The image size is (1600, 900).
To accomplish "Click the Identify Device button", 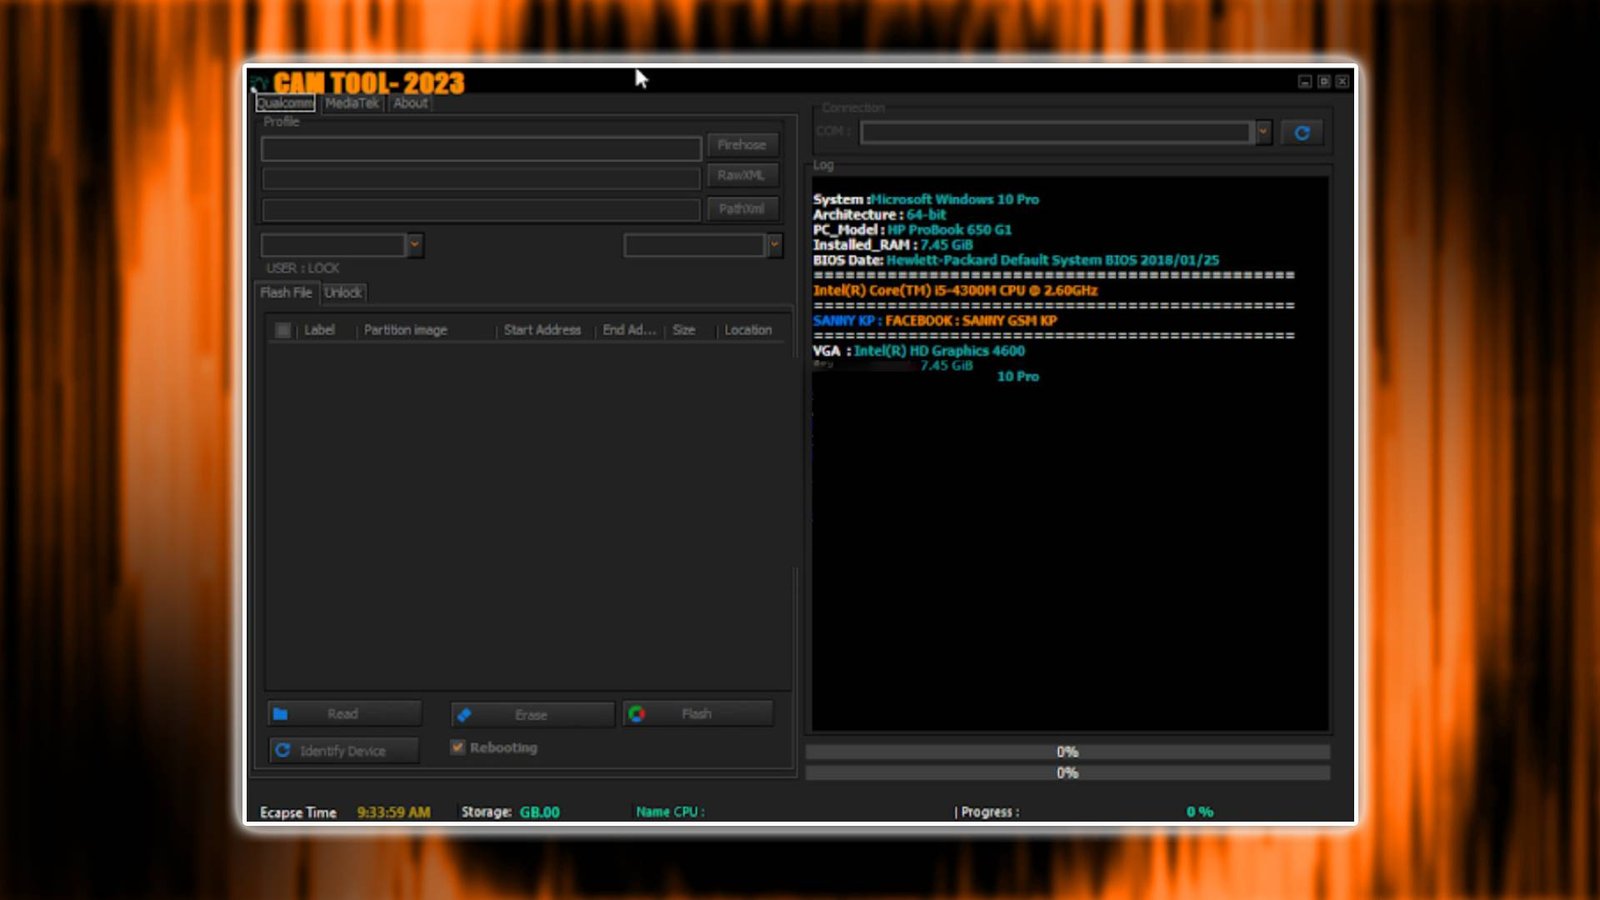I will pyautogui.click(x=343, y=750).
